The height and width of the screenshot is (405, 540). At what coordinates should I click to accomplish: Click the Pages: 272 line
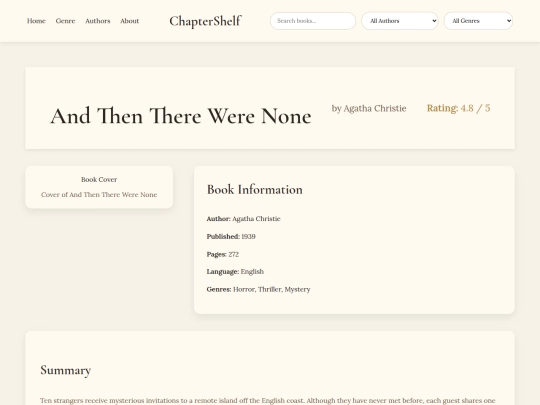[223, 254]
